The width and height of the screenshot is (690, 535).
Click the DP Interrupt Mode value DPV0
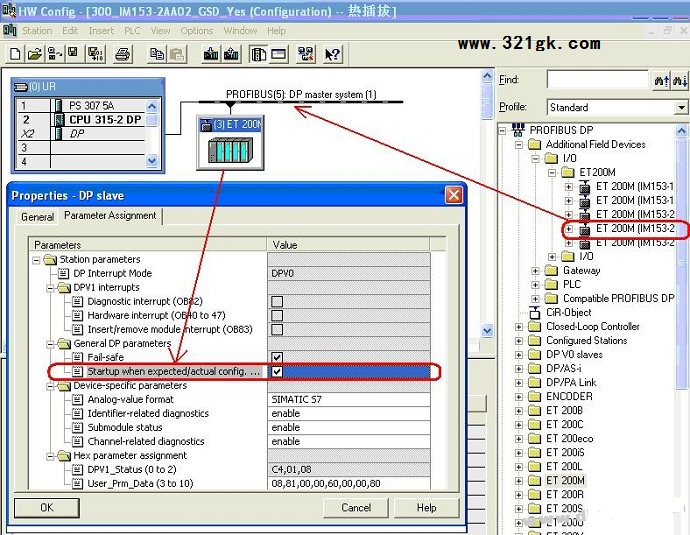349,274
